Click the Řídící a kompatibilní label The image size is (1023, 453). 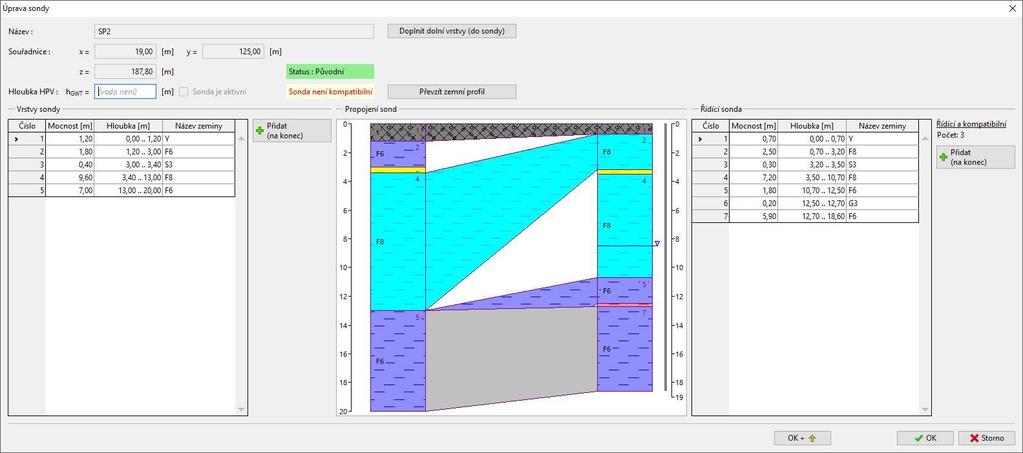(971, 123)
